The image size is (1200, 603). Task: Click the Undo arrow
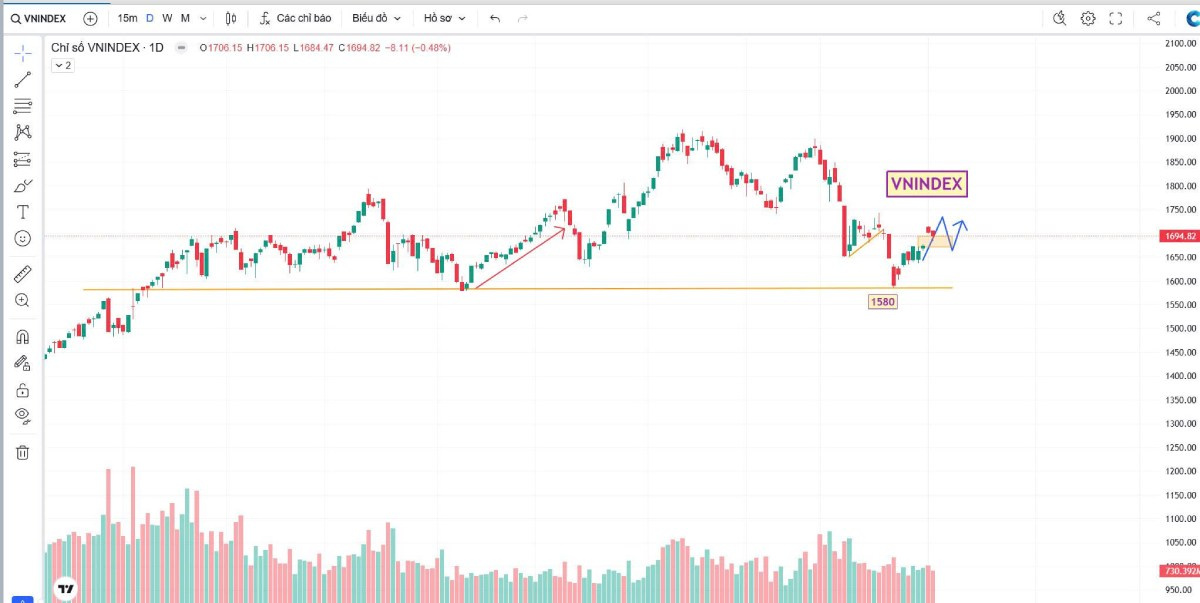(x=495, y=17)
